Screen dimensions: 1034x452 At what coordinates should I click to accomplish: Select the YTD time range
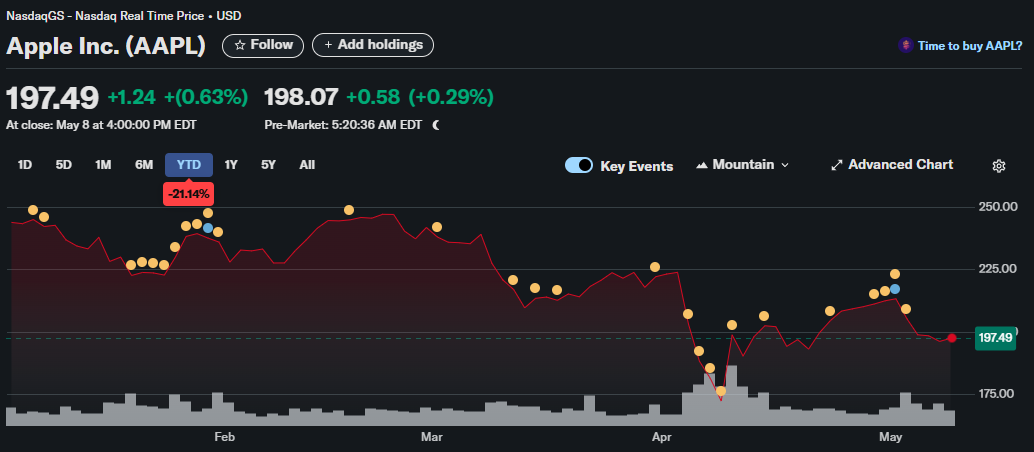(x=189, y=165)
